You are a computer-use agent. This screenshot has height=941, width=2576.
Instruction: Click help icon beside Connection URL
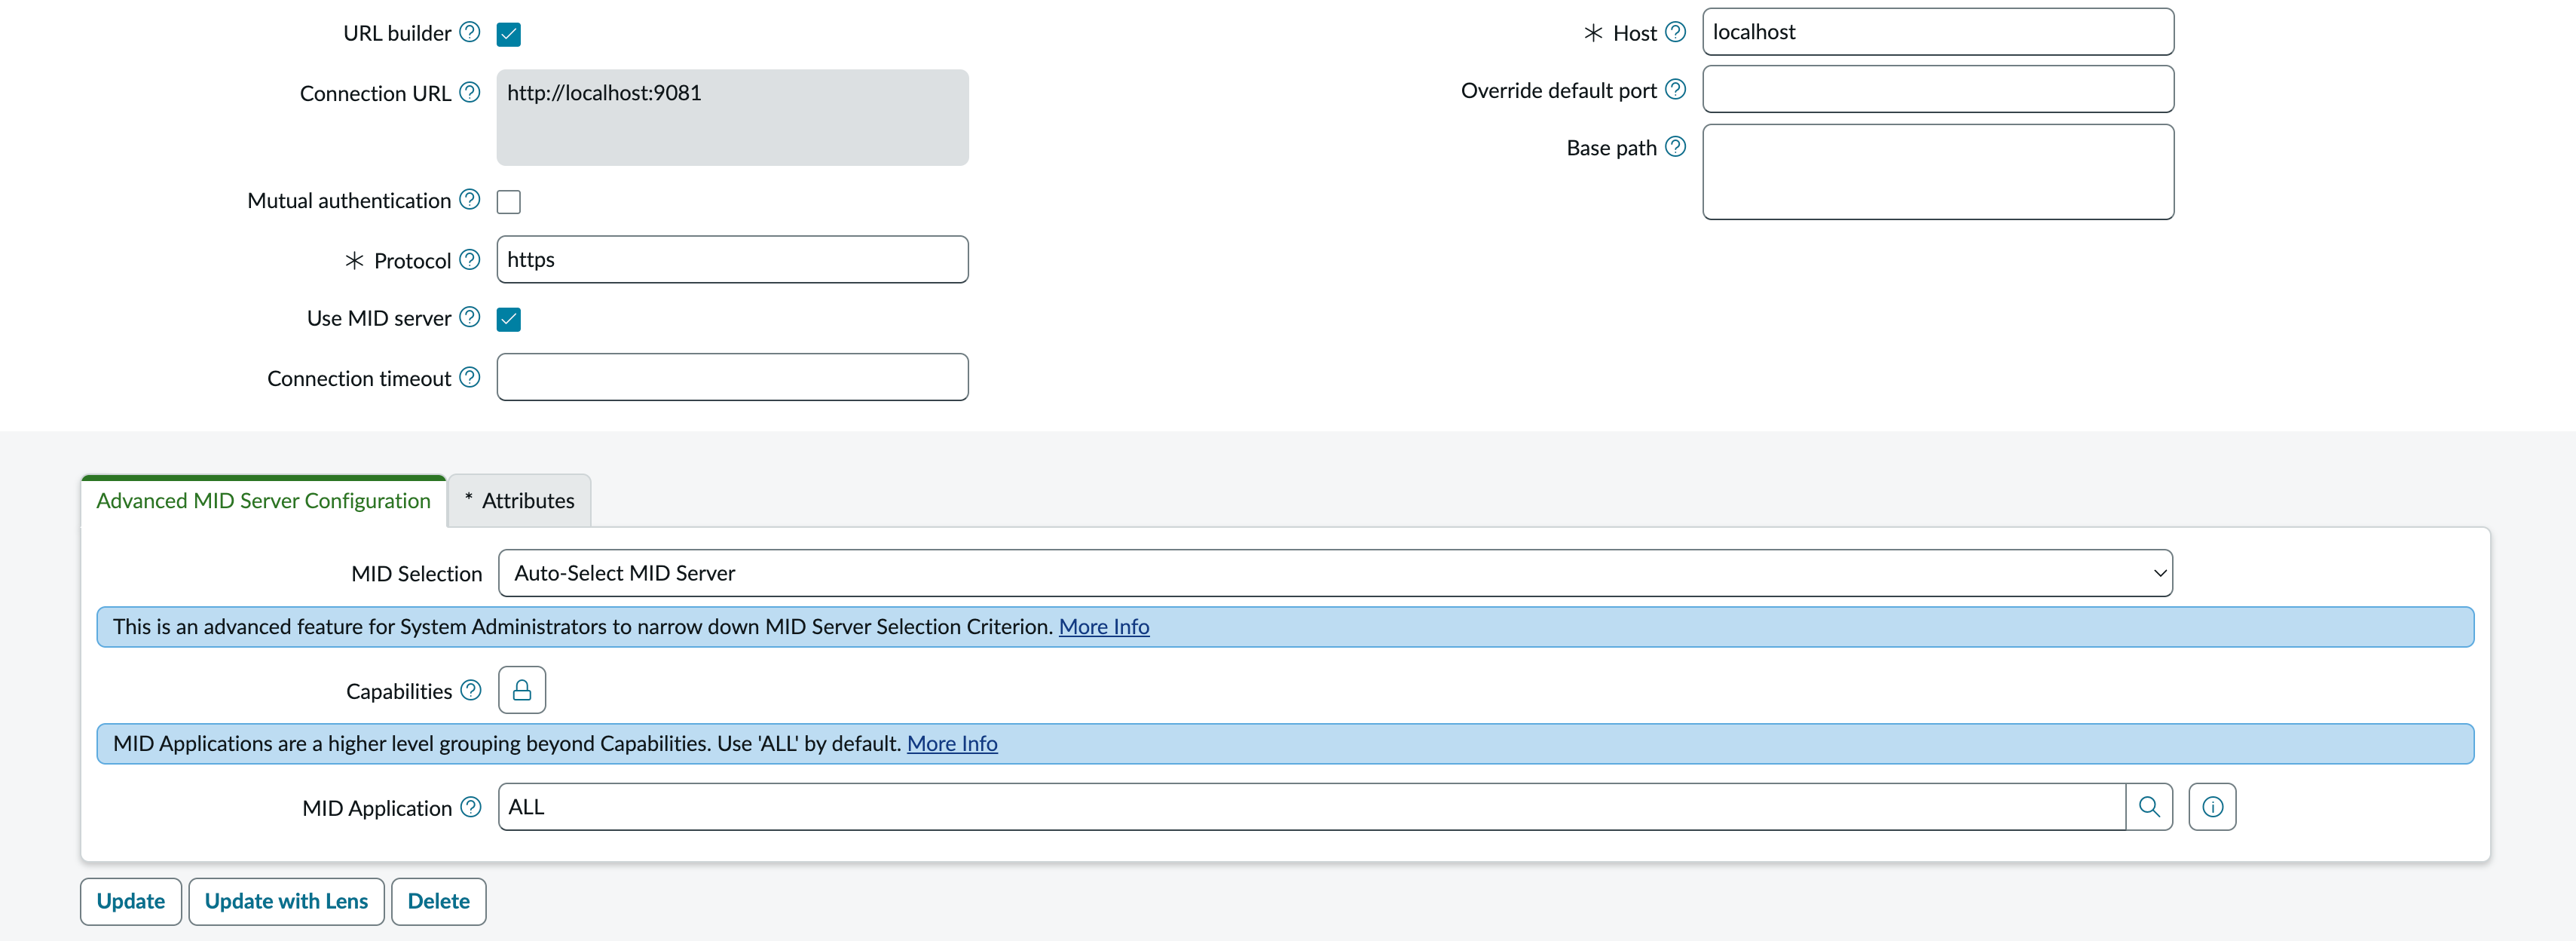469,92
